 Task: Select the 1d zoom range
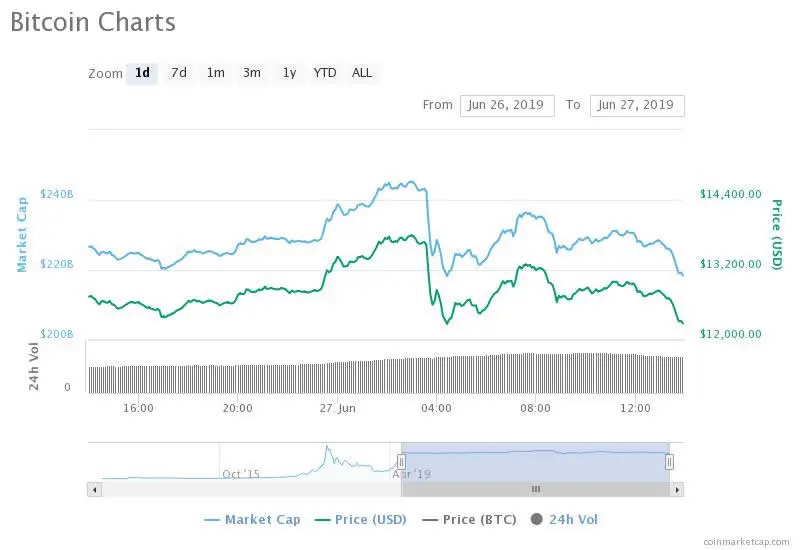pos(142,73)
